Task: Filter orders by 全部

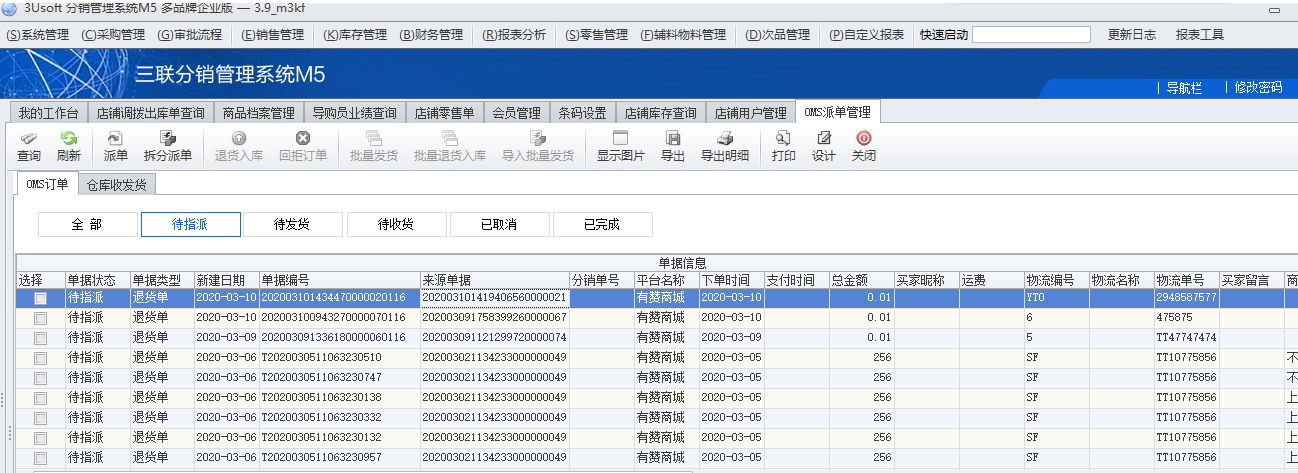Action: pyautogui.click(x=87, y=224)
